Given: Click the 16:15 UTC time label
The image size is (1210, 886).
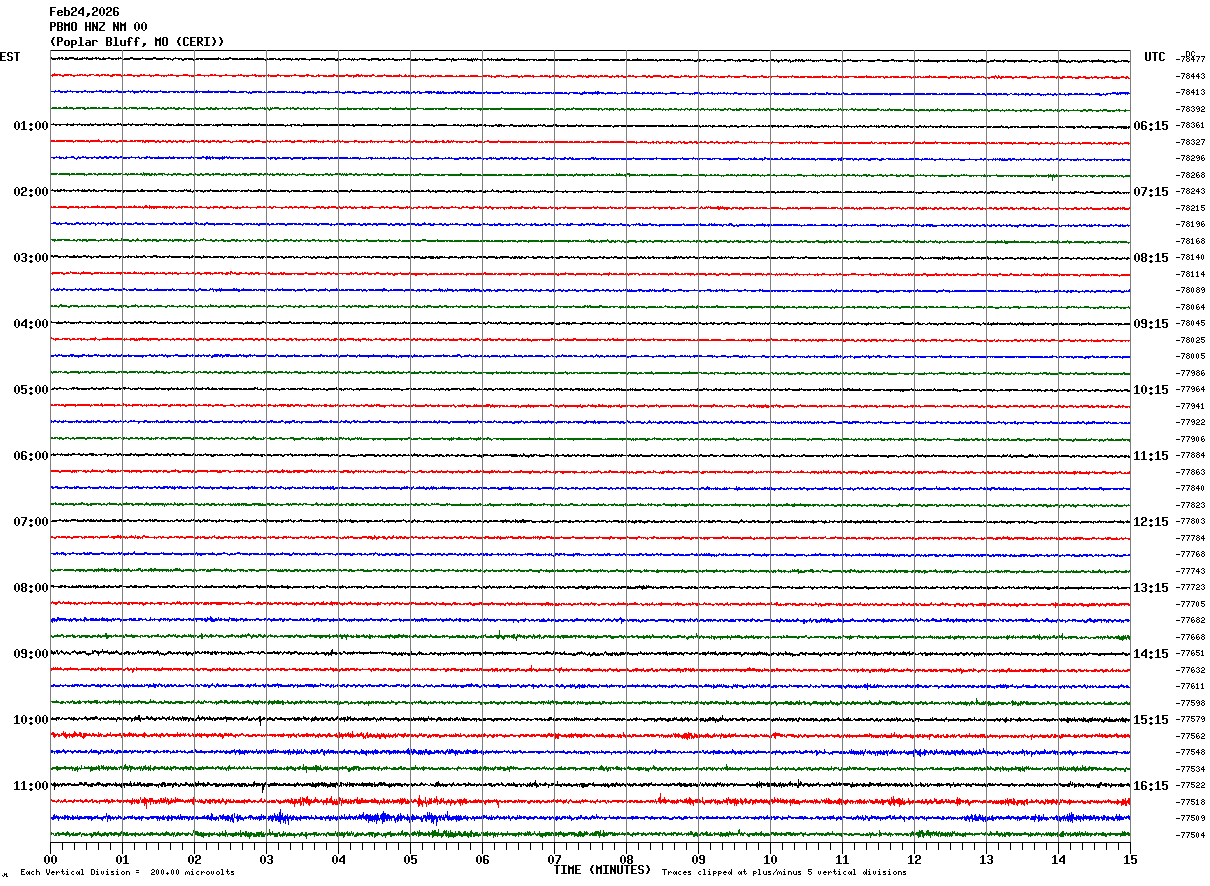Looking at the screenshot, I should [1151, 786].
